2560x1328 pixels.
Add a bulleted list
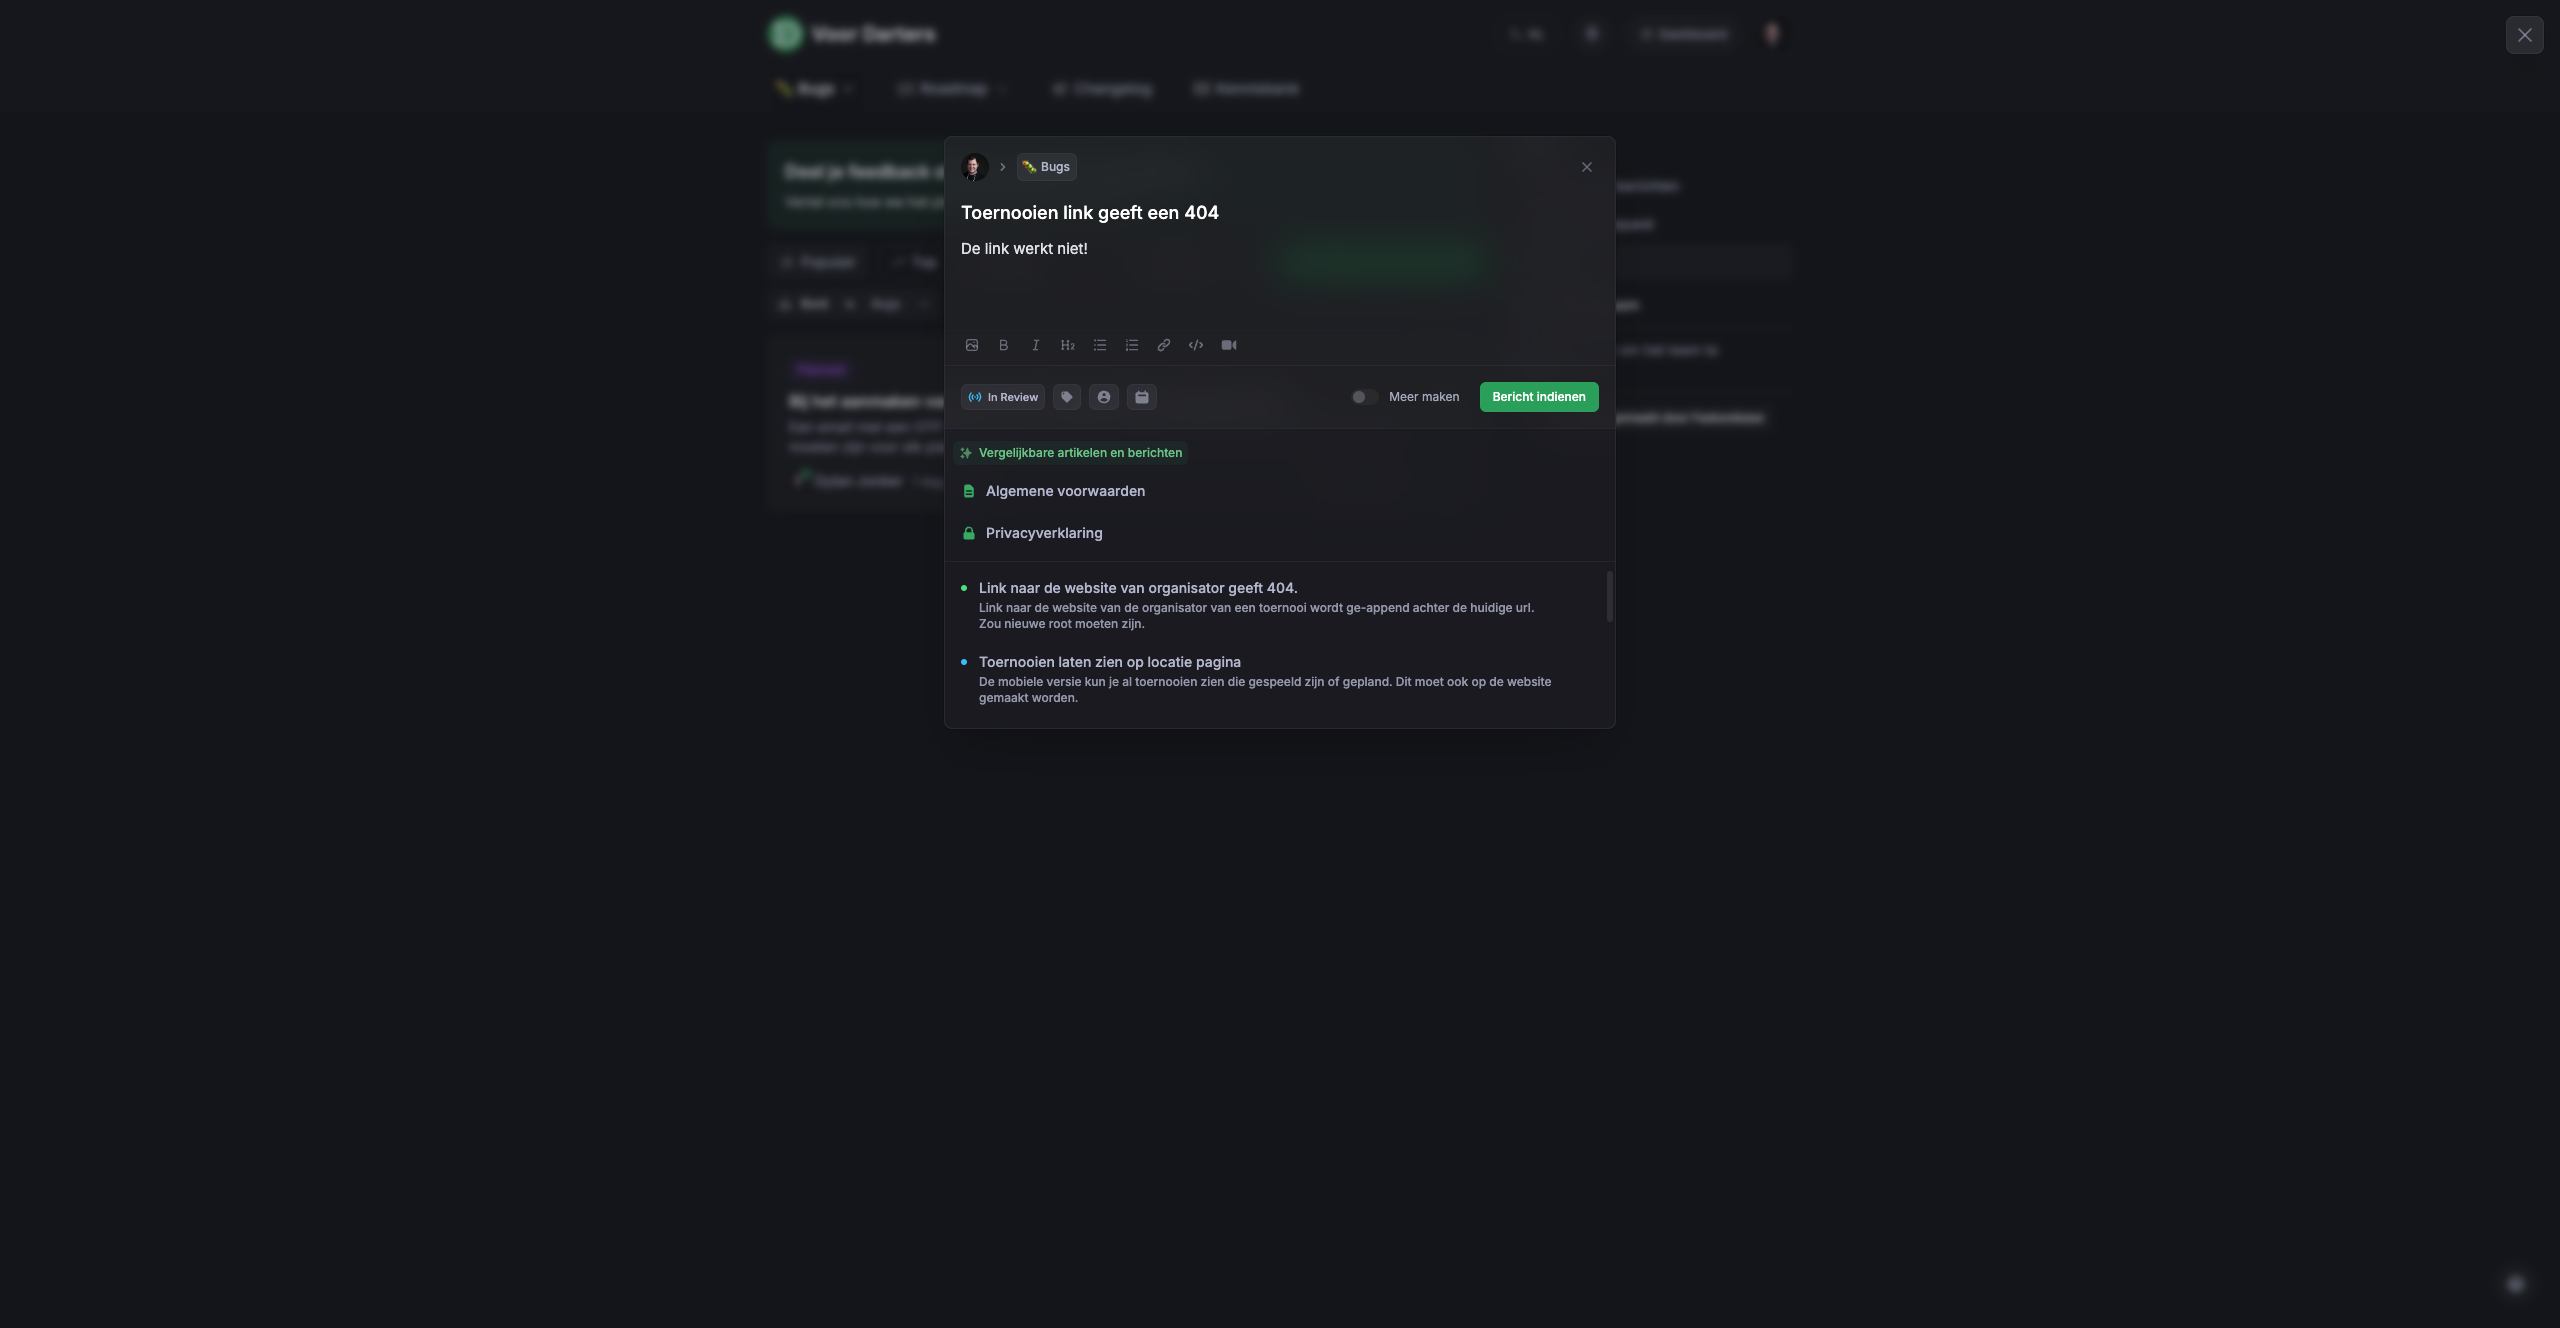[1099, 345]
